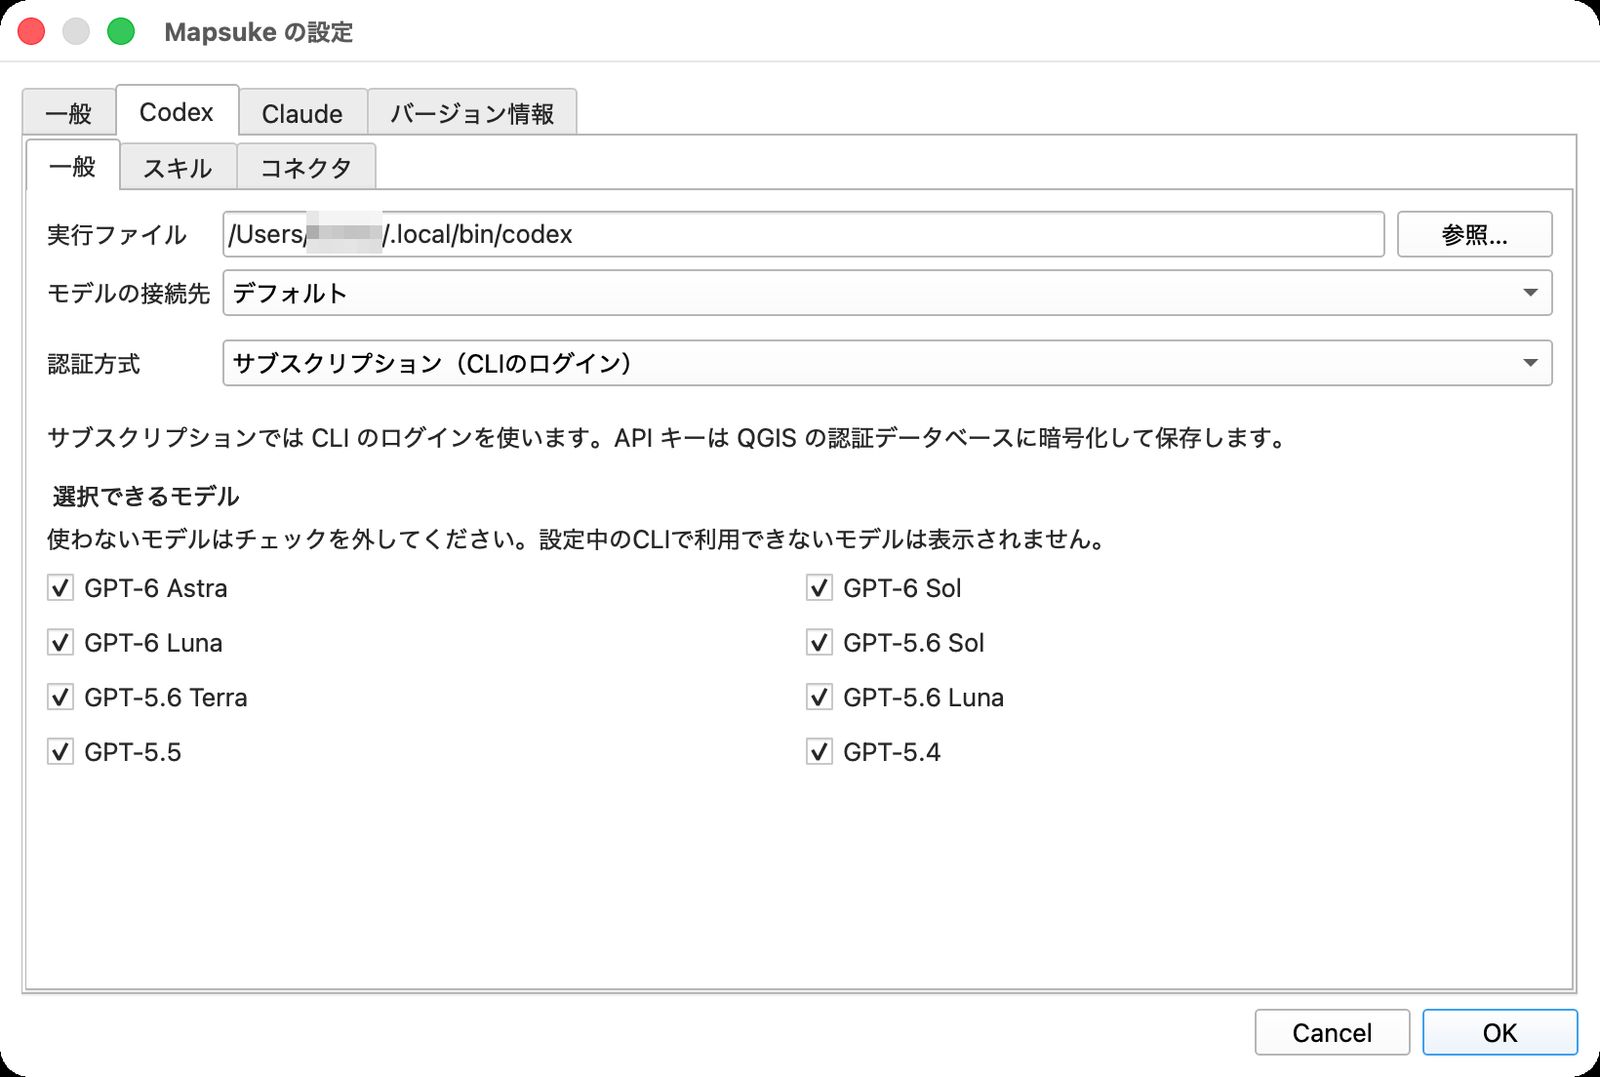
Task: Open the モデルの接続先 dropdown
Action: [887, 293]
